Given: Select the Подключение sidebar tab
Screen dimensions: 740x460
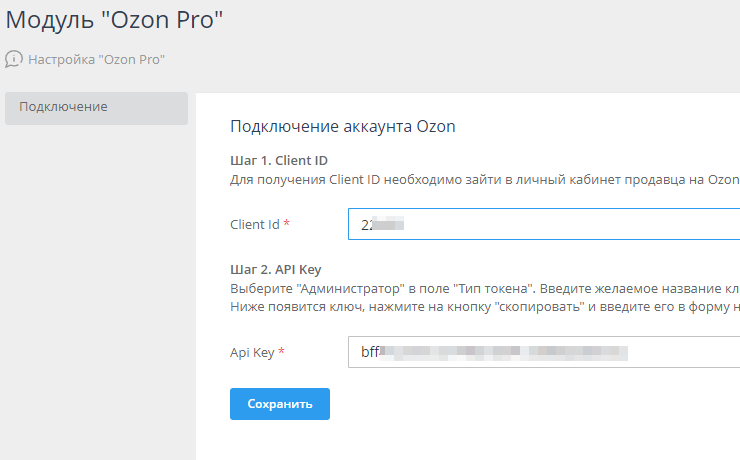Looking at the screenshot, I should 96,108.
